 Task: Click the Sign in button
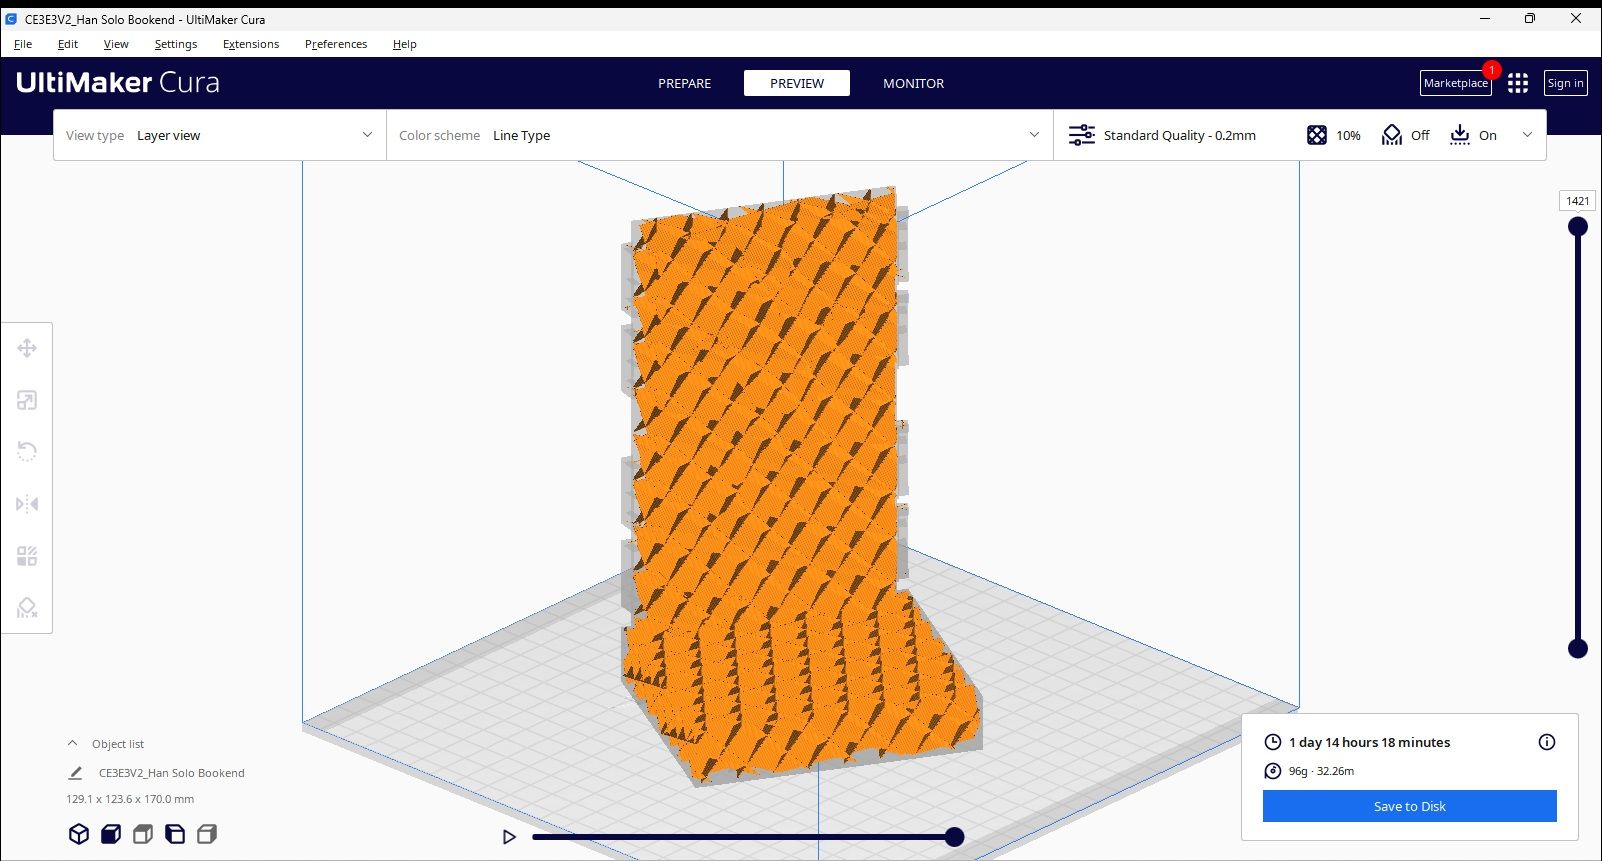[x=1565, y=83]
